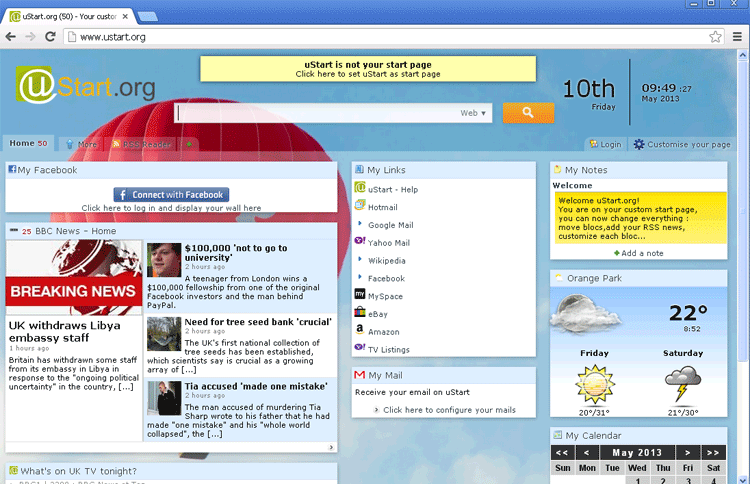Image resolution: width=750 pixels, height=484 pixels.
Task: Click the Yahoo Mail icon in My Links
Action: pos(360,241)
